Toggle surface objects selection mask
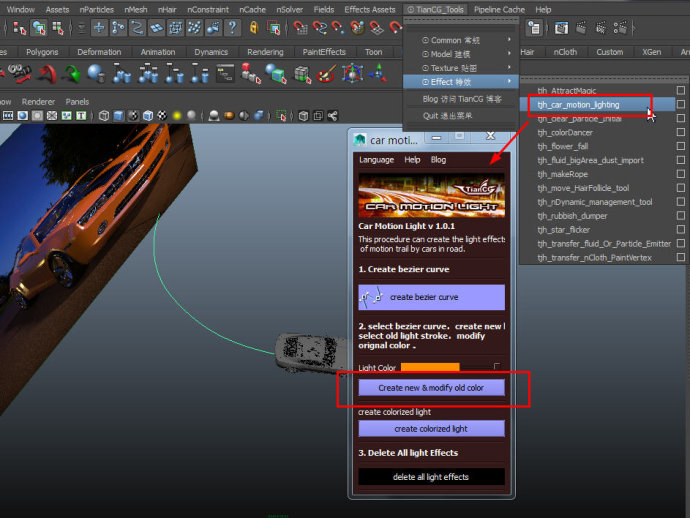Viewport: 690px width, 518px height. (156, 28)
